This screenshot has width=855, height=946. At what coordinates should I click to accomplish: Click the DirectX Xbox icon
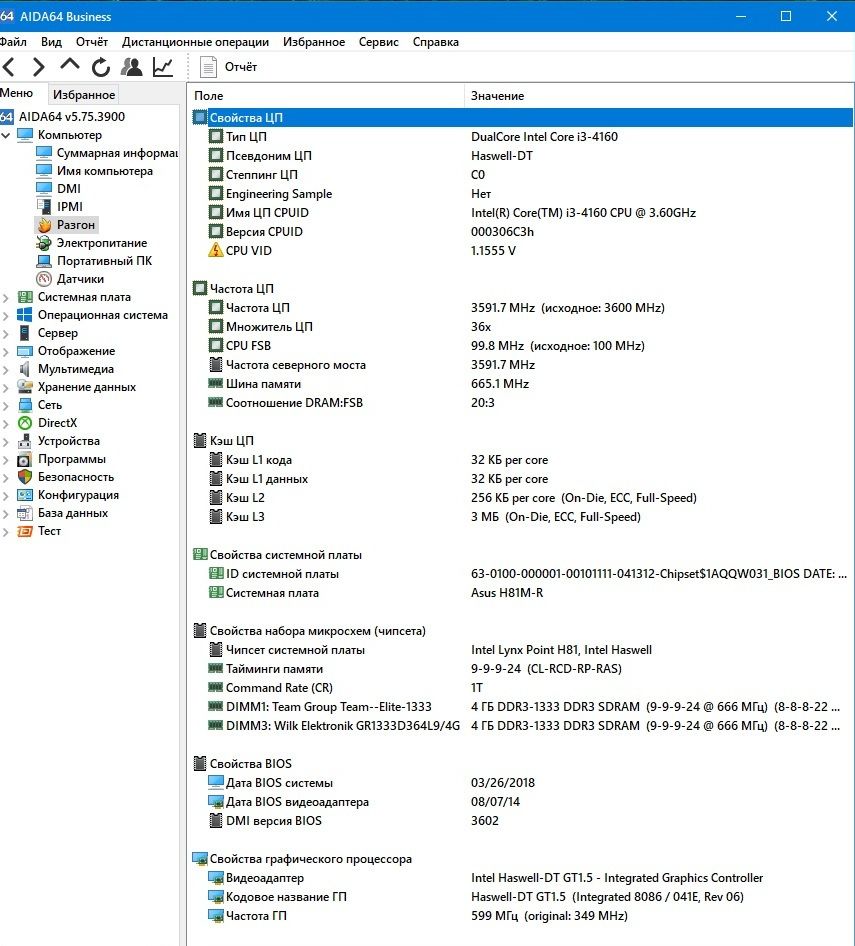click(x=25, y=423)
